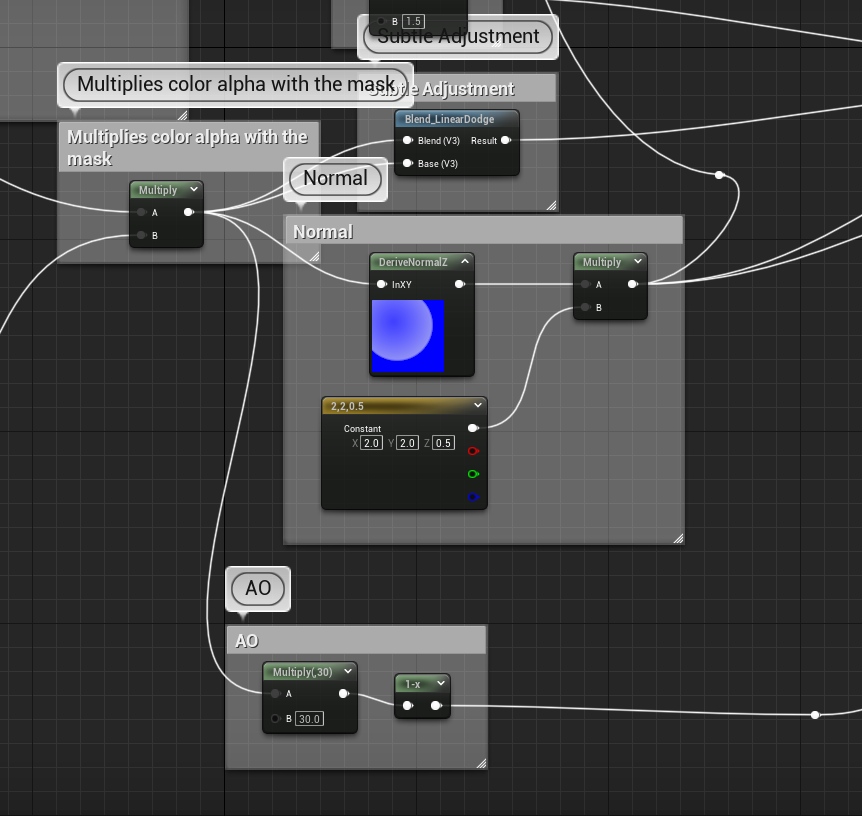Screen dimensions: 862x816
Task: Click the Subtle Adjustment comment bubble
Action: (458, 36)
